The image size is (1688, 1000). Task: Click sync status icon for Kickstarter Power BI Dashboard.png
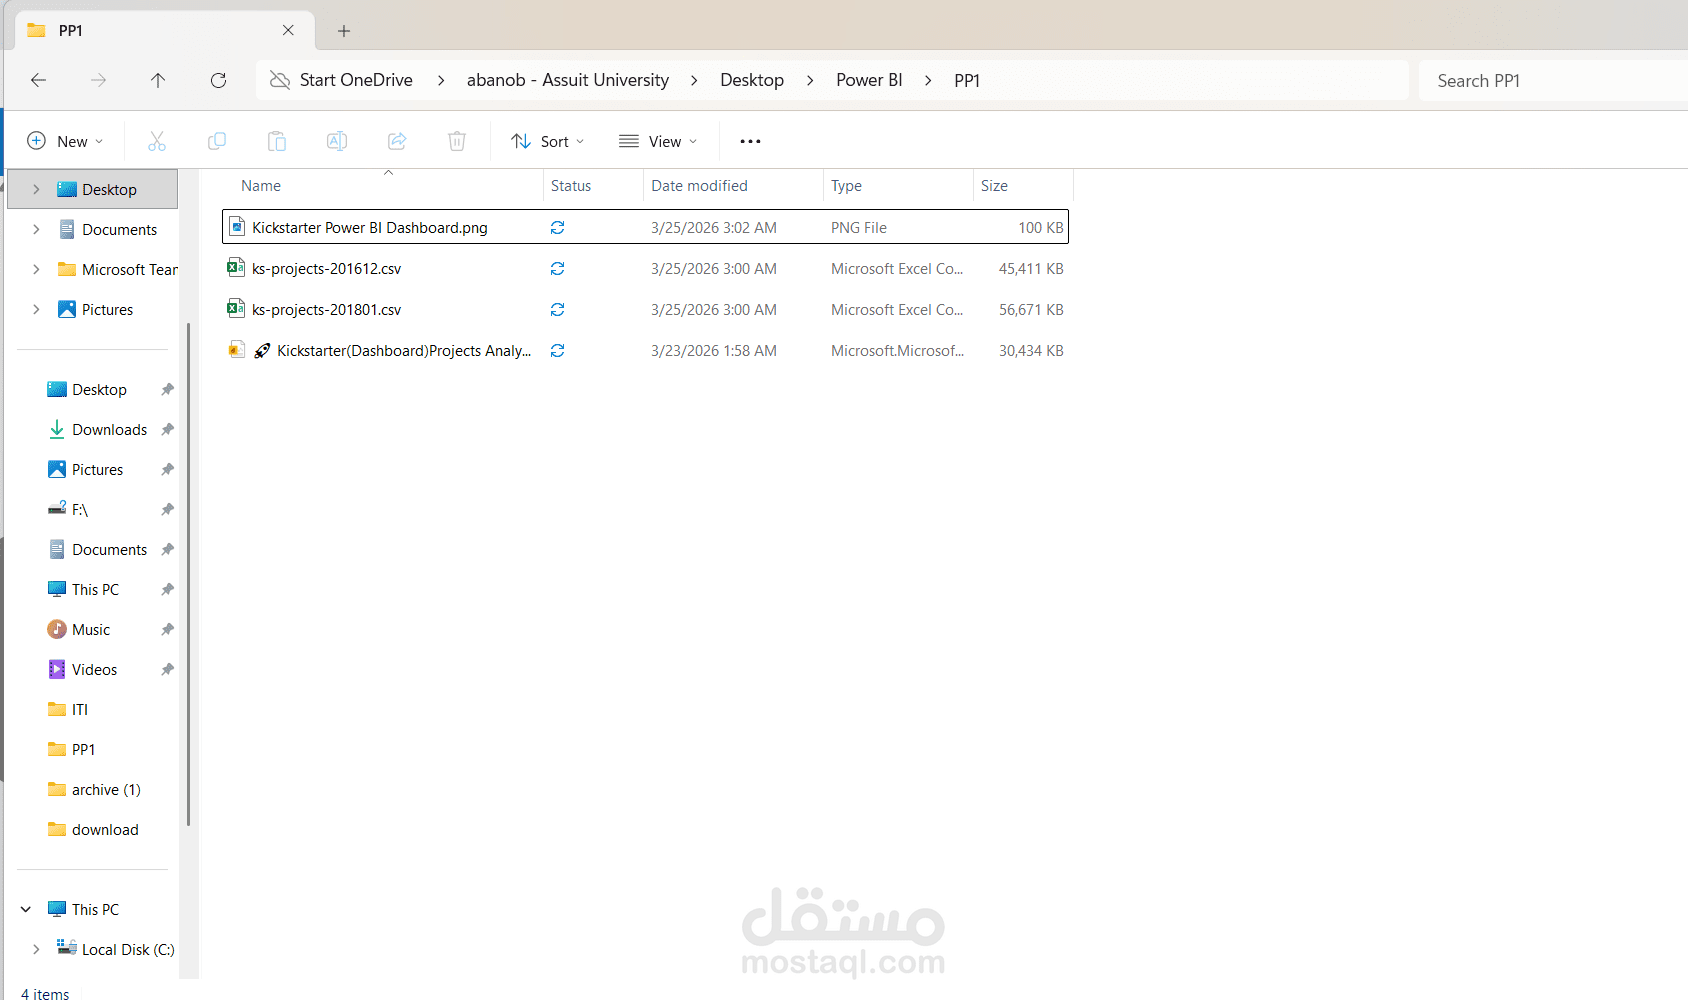557,228
